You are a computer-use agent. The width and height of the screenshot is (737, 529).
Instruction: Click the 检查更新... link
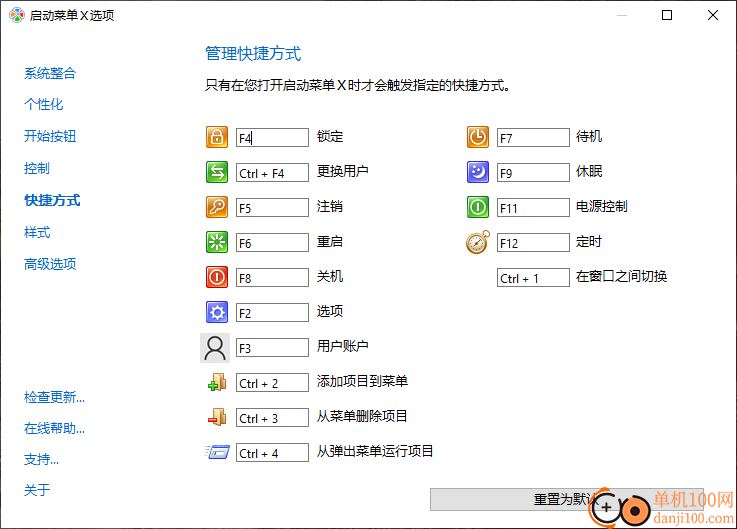55,397
